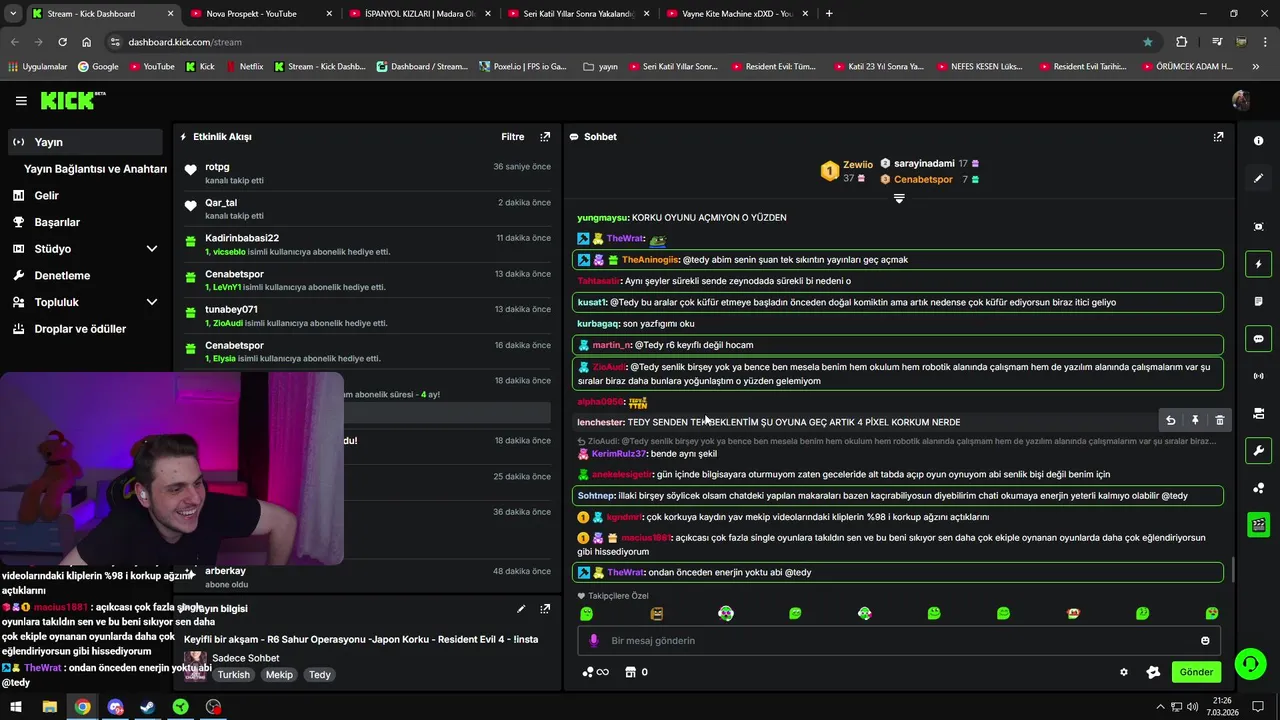
Task: Open the Windows Start menu
Action: pos(16,707)
